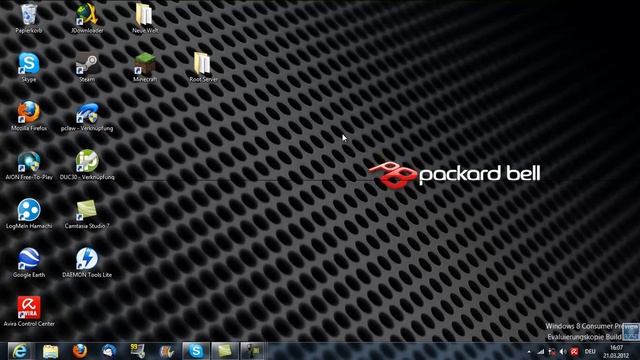
Task: Switch to the Skype window in taskbar
Action: click(196, 351)
